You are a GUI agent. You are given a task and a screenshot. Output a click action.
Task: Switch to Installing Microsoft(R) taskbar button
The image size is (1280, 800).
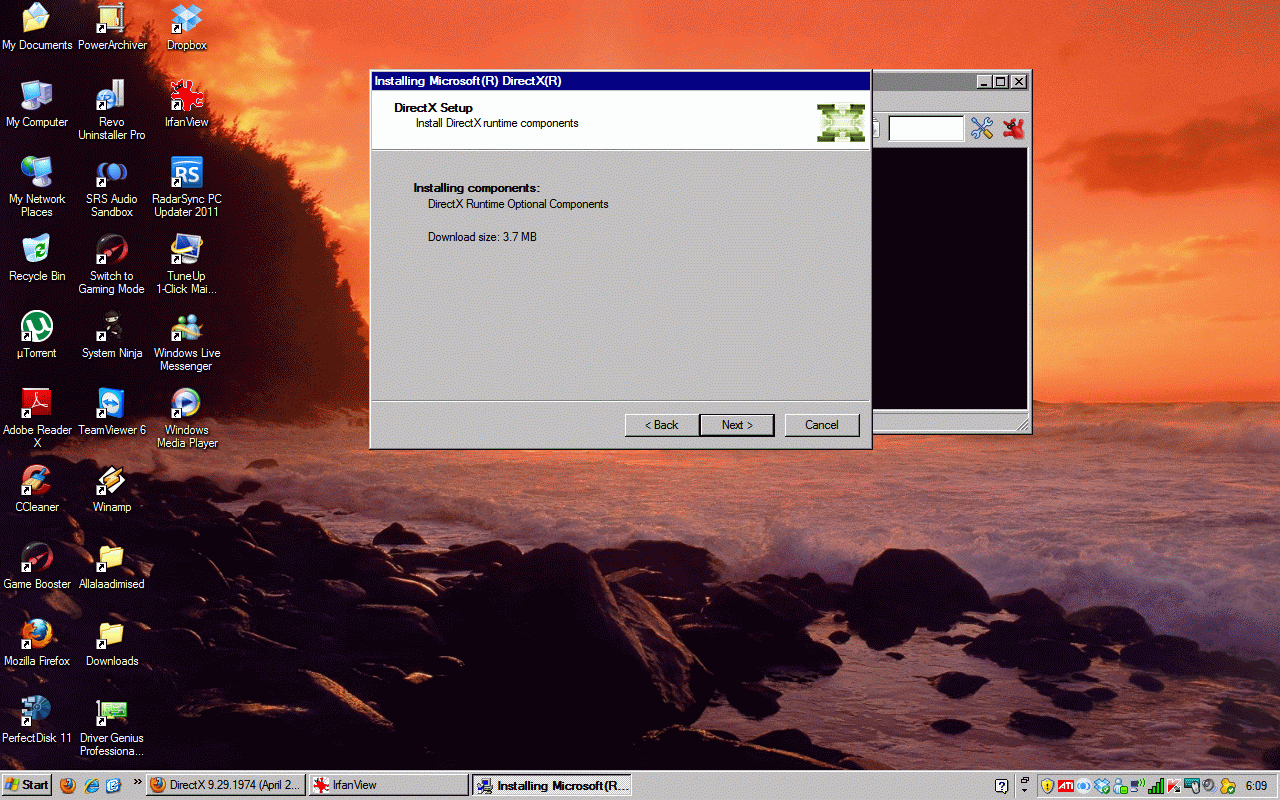pyautogui.click(x=552, y=785)
